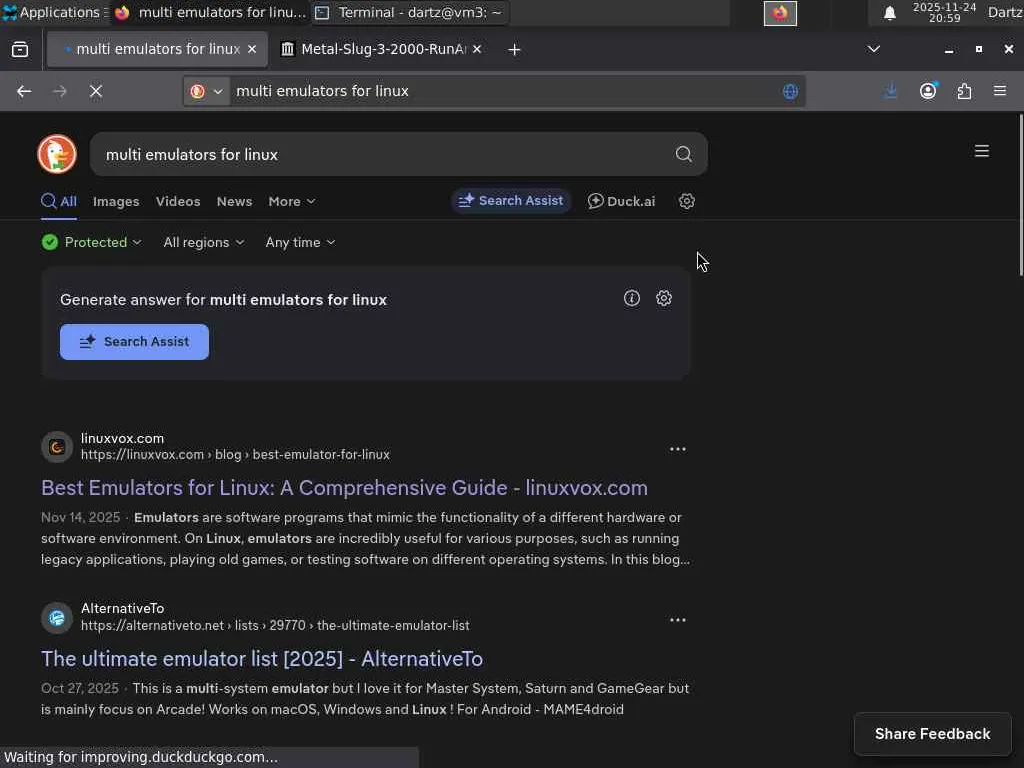Click 'Nov 14, 2025' date in linuxvox result
Screen dimensions: 1024x768
click(80, 517)
